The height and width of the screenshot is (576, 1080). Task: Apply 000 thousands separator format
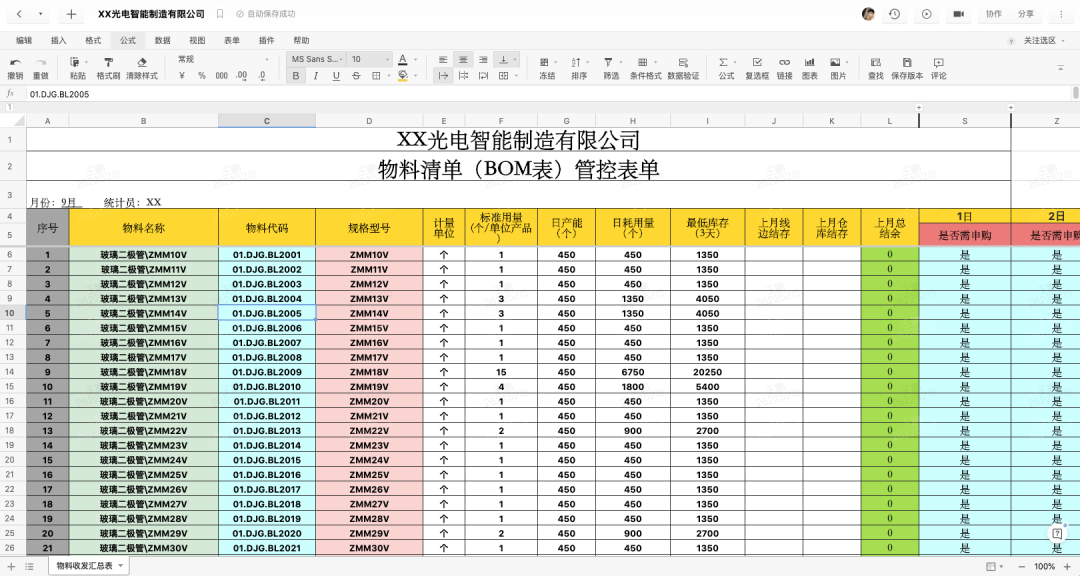(x=222, y=76)
